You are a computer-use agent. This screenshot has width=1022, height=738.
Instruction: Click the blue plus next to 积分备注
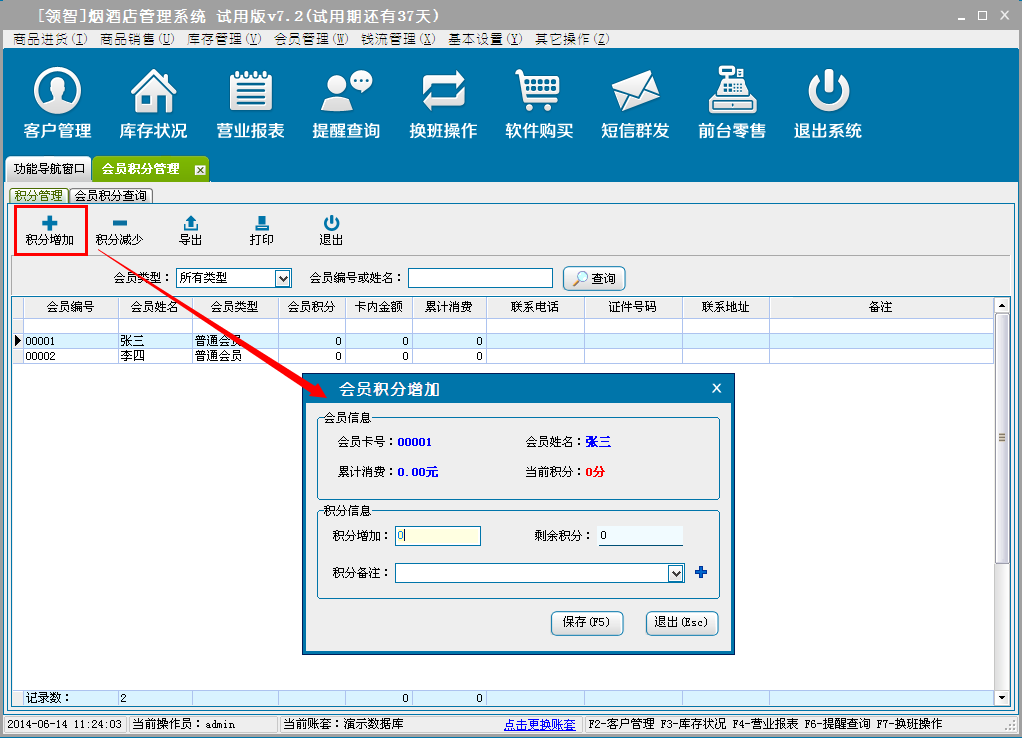click(701, 572)
